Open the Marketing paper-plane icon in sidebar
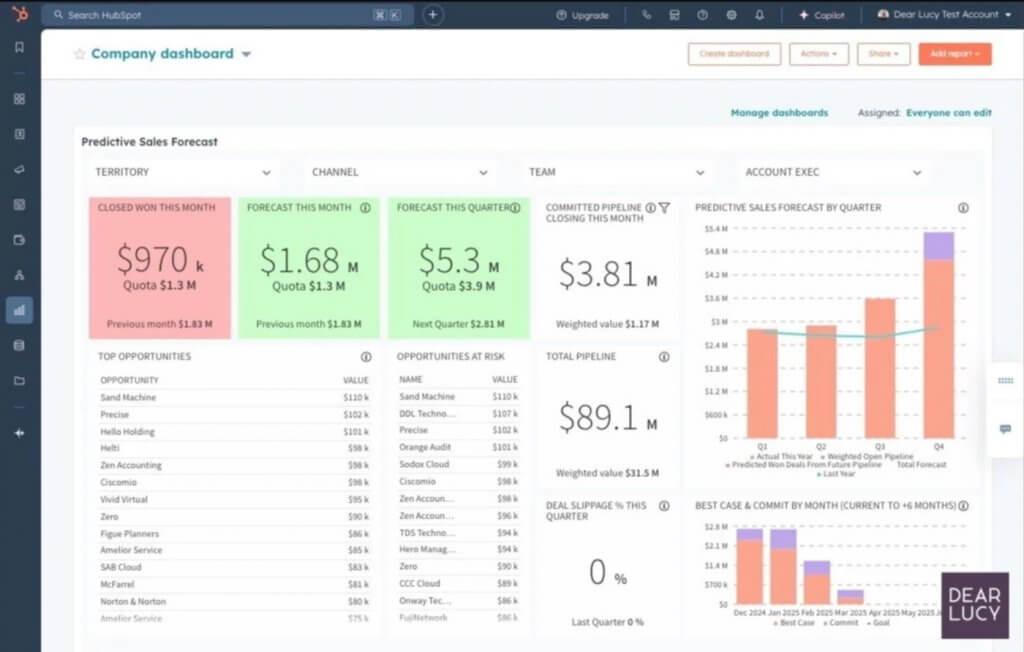The image size is (1024, 652). (18, 170)
